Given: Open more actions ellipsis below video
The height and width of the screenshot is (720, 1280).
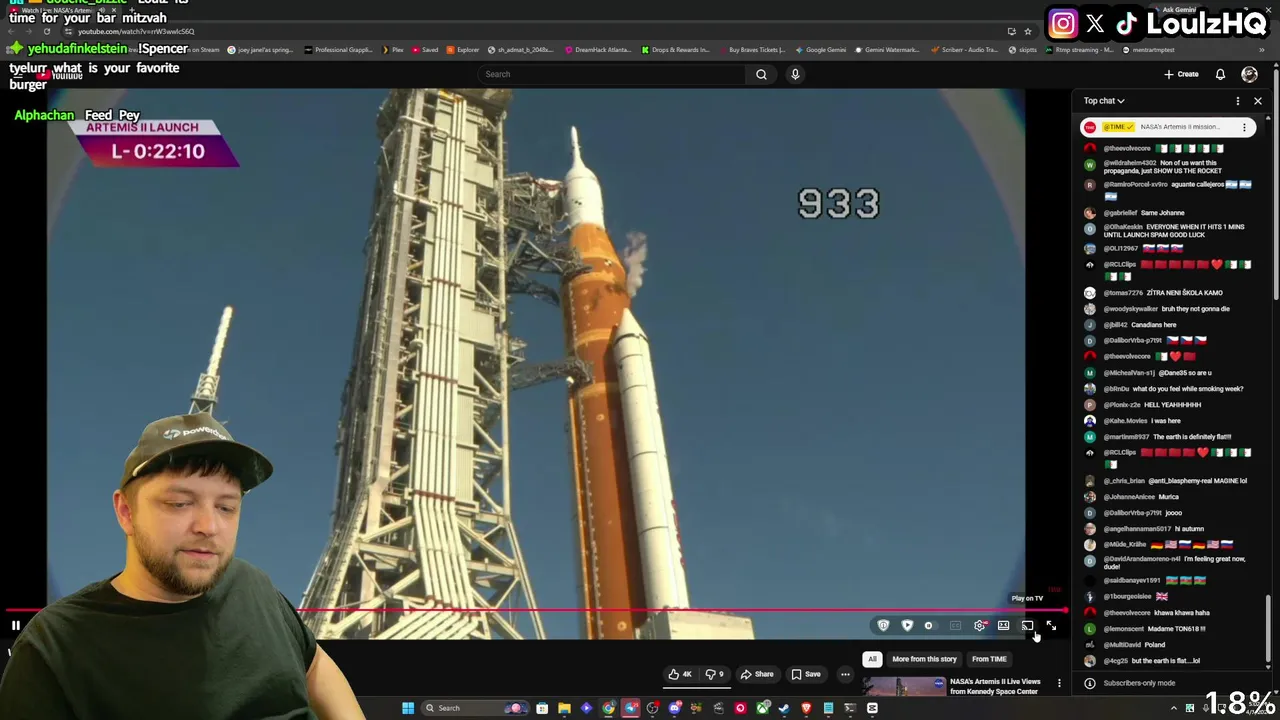Looking at the screenshot, I should [845, 674].
